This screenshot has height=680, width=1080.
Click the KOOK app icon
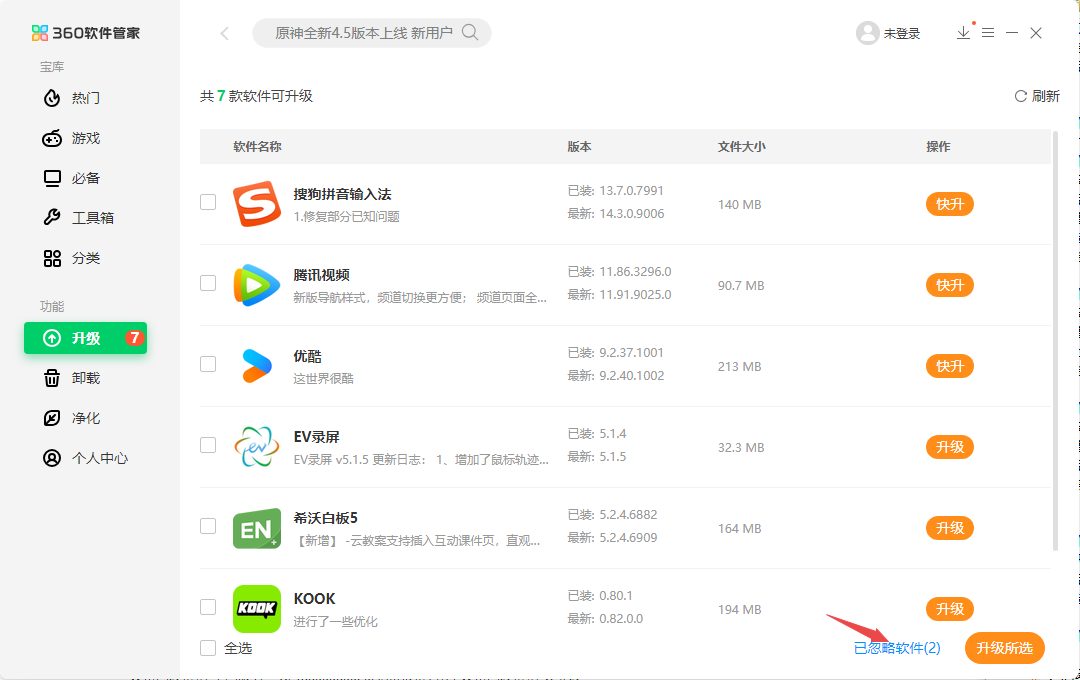[x=257, y=609]
